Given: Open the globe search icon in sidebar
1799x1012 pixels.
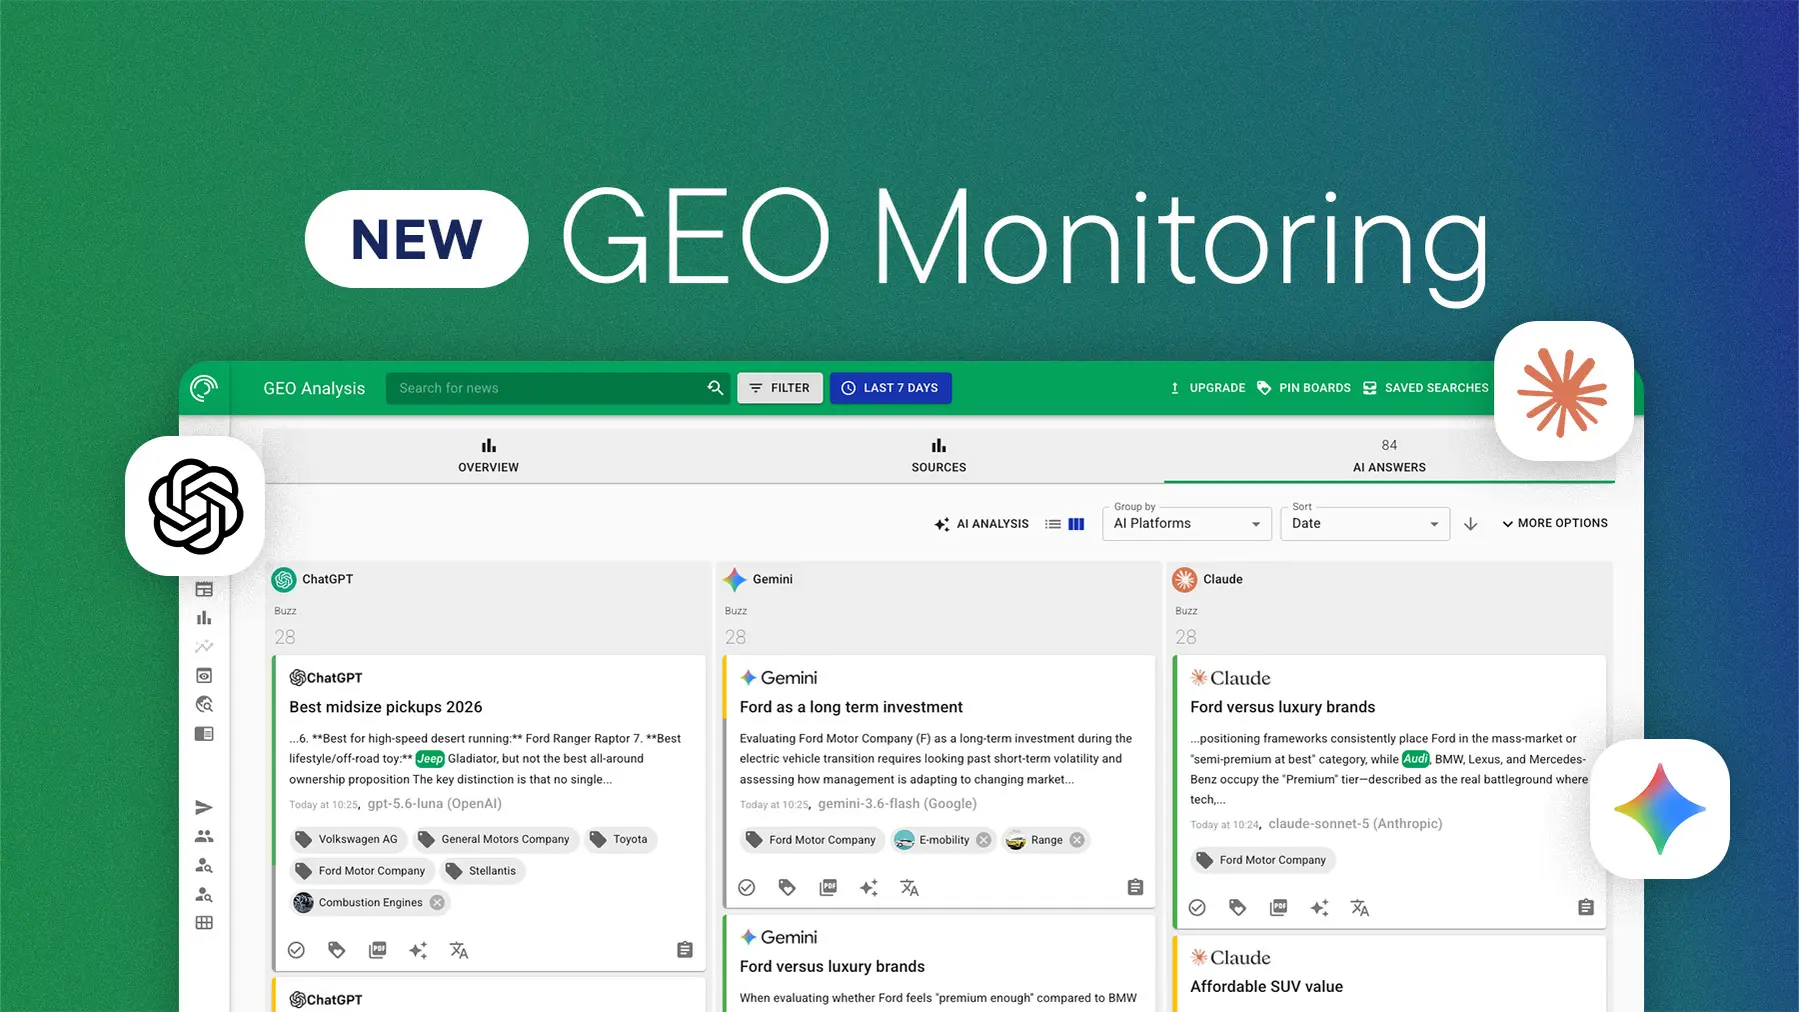Looking at the screenshot, I should pos(204,705).
